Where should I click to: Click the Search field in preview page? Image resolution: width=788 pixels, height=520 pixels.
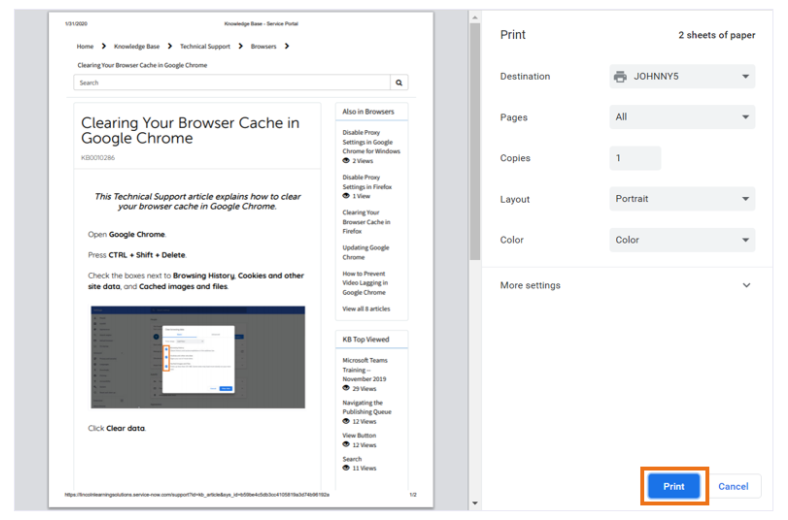pyautogui.click(x=232, y=82)
